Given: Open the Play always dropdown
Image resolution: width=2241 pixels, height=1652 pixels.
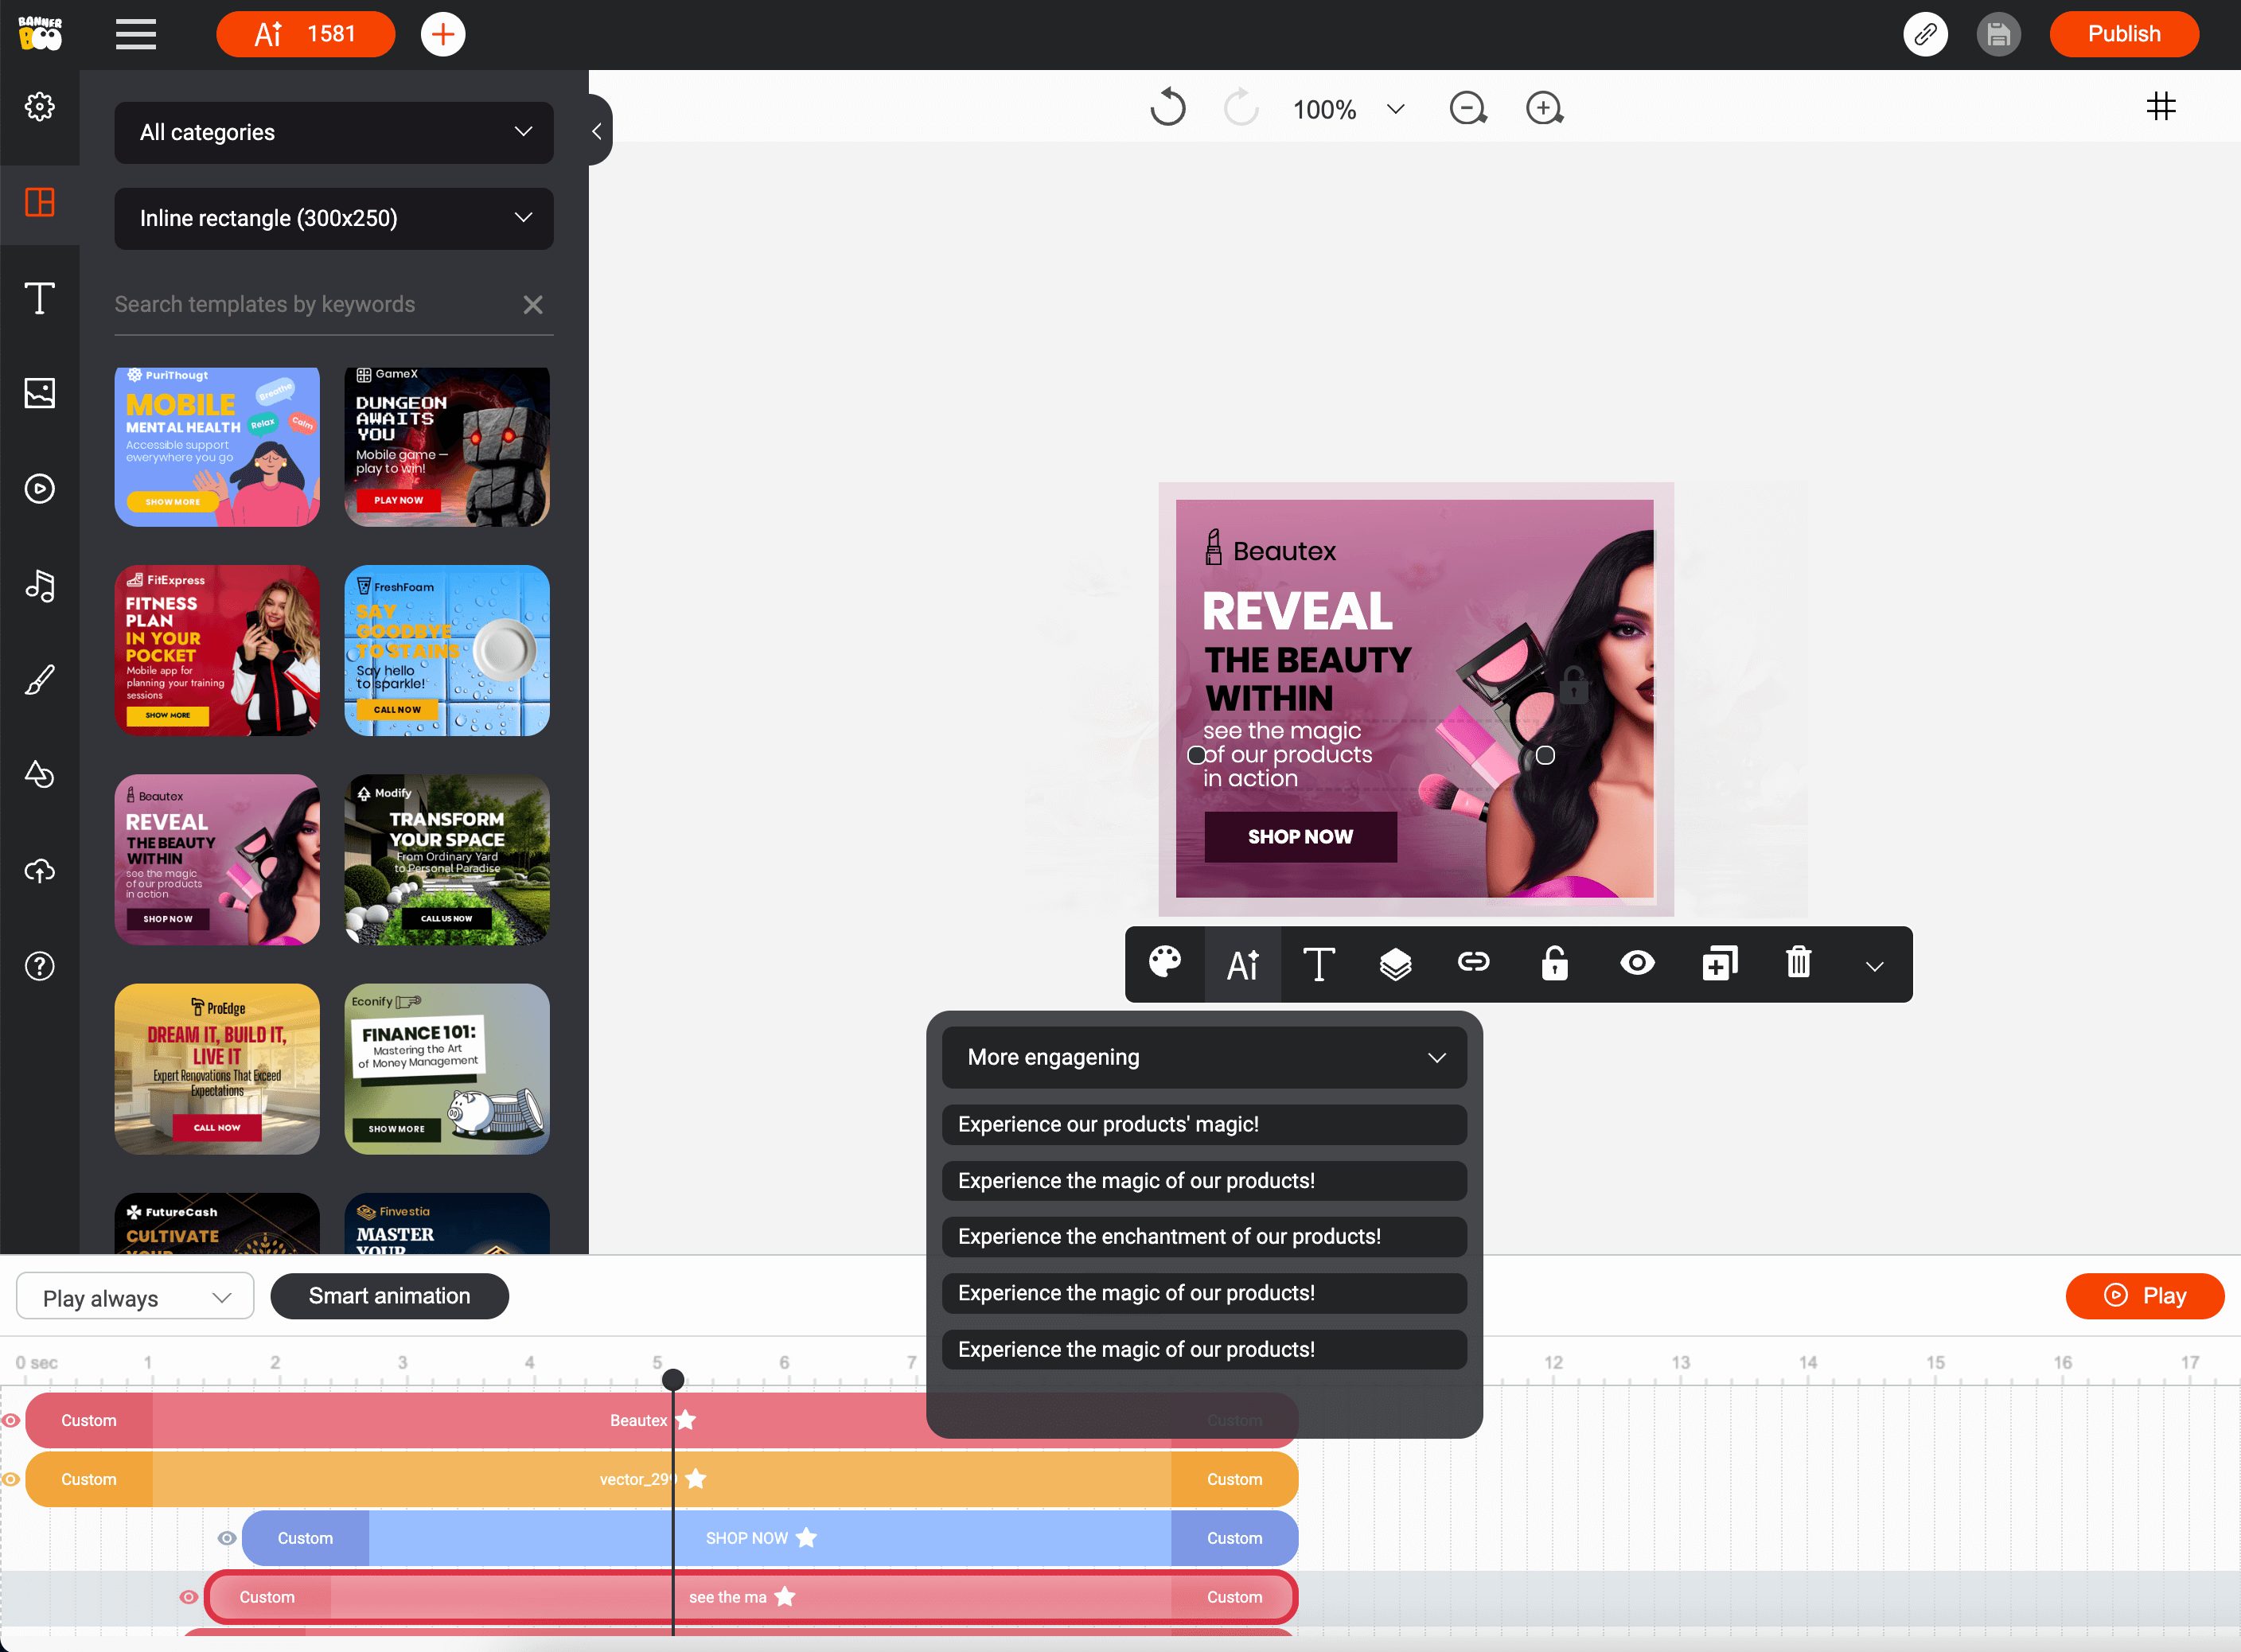Looking at the screenshot, I should [x=135, y=1297].
